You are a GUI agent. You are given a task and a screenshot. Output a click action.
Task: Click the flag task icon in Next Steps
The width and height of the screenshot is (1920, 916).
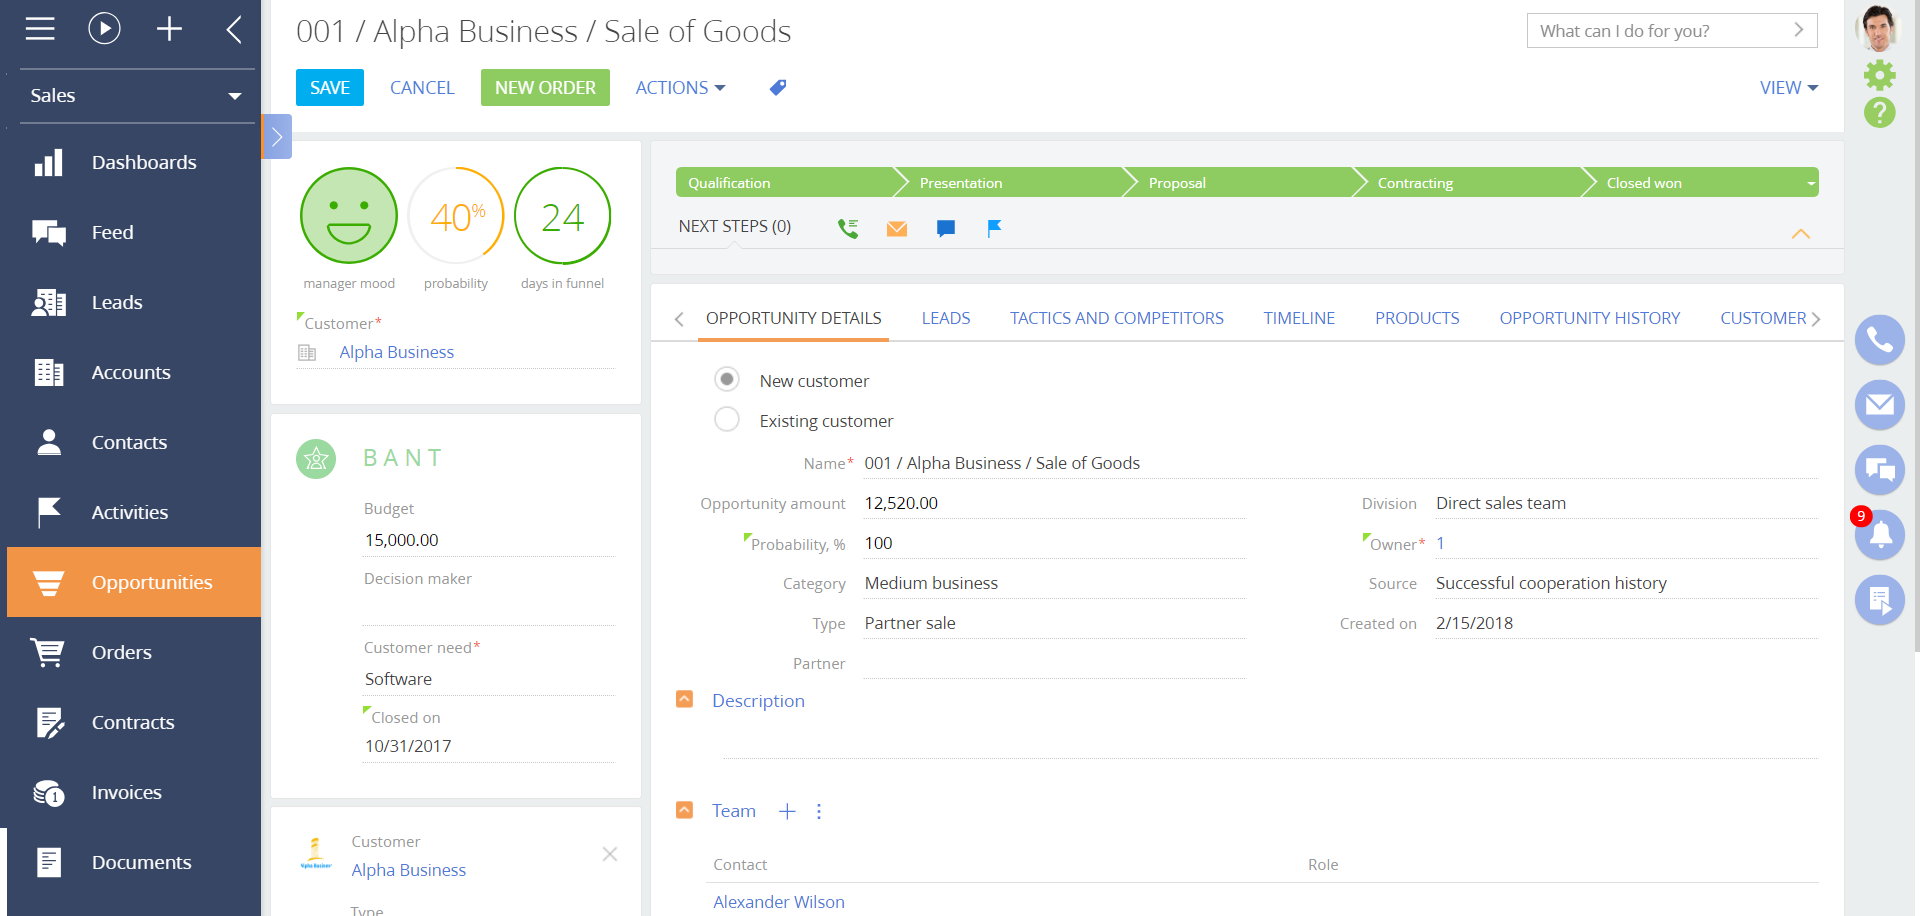[994, 228]
